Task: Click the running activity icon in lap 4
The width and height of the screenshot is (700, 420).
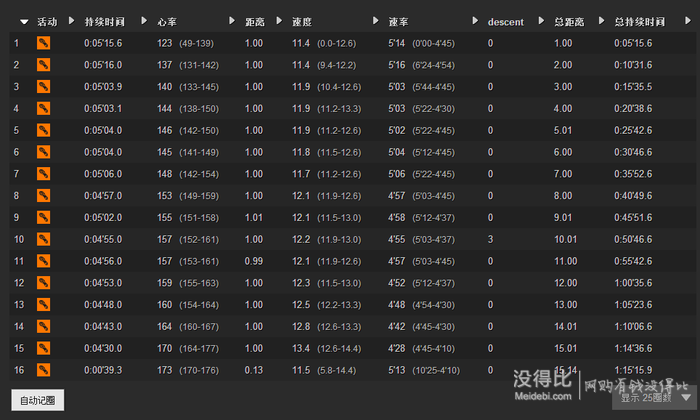Action: [43, 108]
